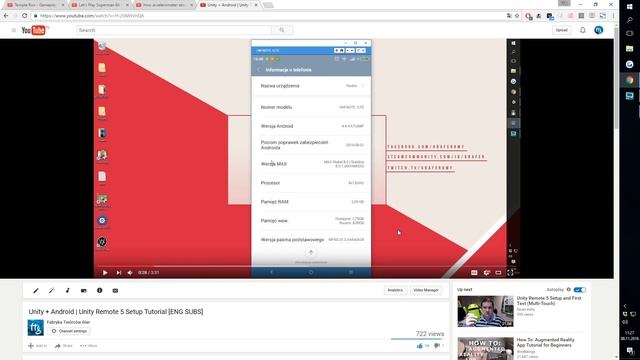Open the account avatar menu
The image size is (640, 360).
[599, 30]
